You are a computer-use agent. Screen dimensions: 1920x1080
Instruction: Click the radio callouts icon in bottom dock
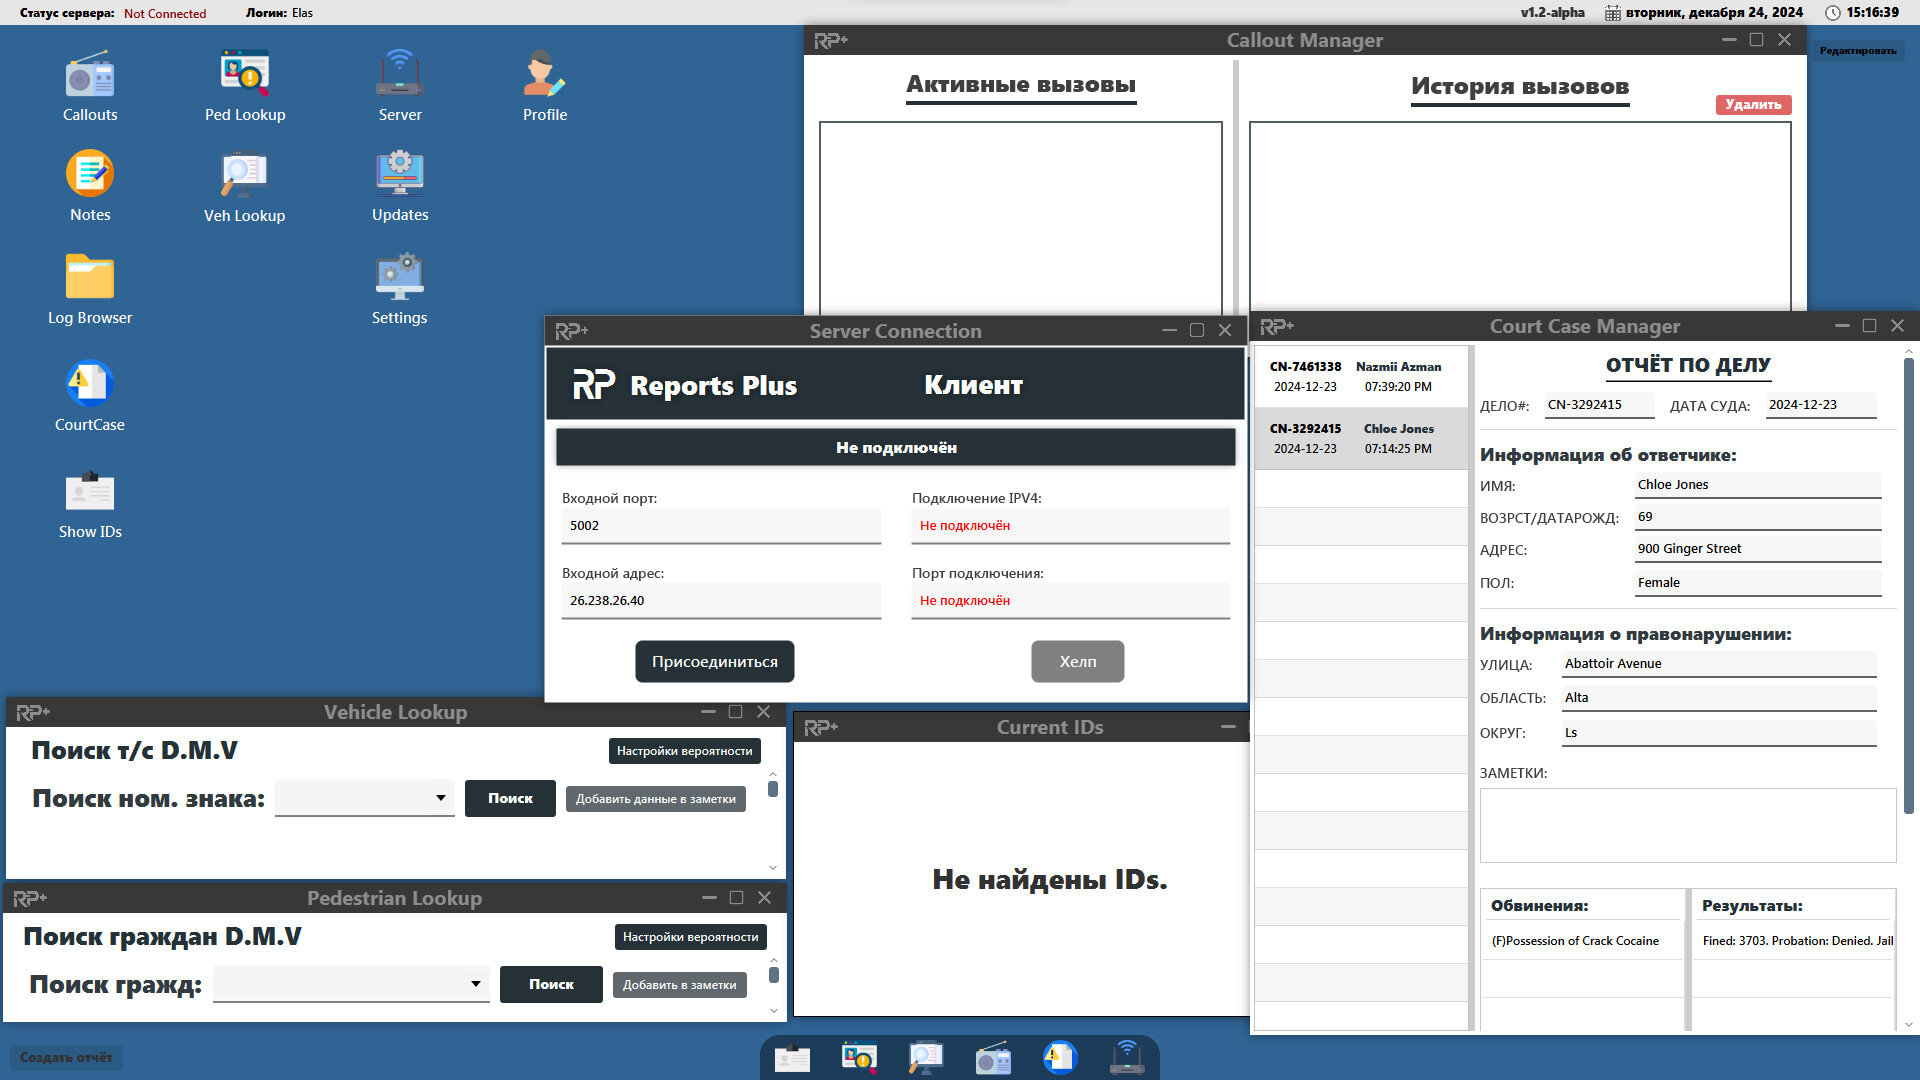pos(993,1058)
